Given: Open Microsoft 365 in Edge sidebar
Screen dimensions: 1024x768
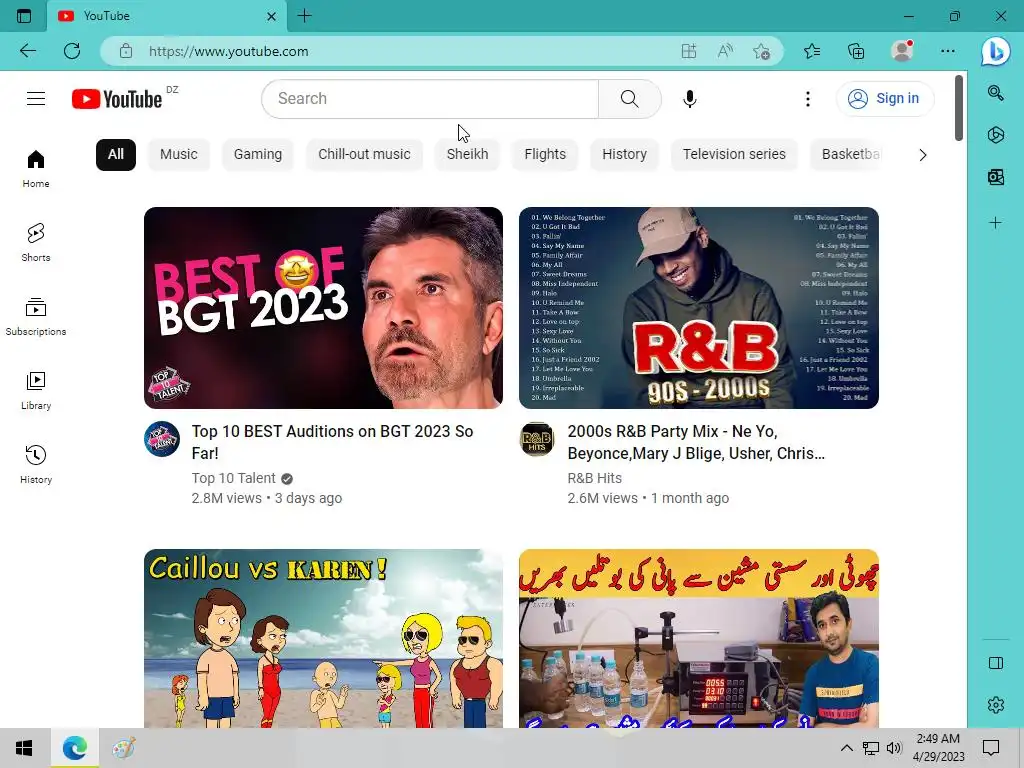Looking at the screenshot, I should tap(996, 135).
